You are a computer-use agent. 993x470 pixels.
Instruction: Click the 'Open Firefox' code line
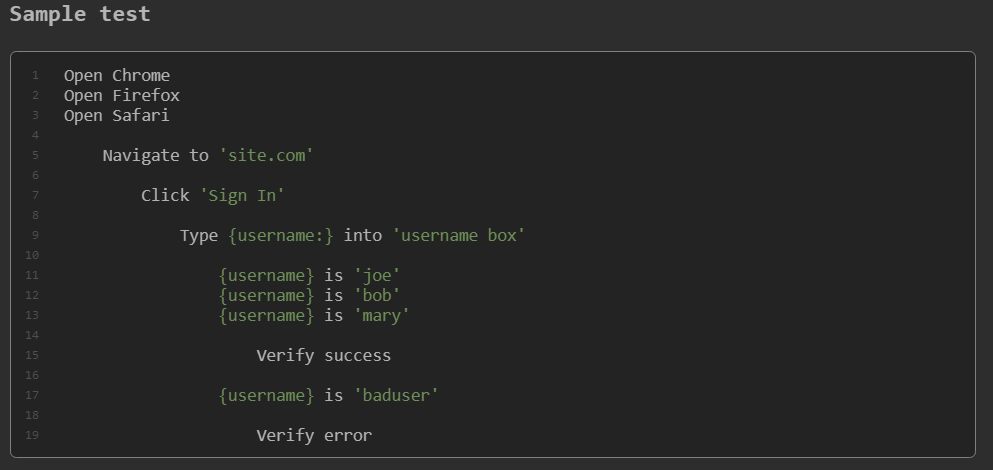tap(122, 95)
